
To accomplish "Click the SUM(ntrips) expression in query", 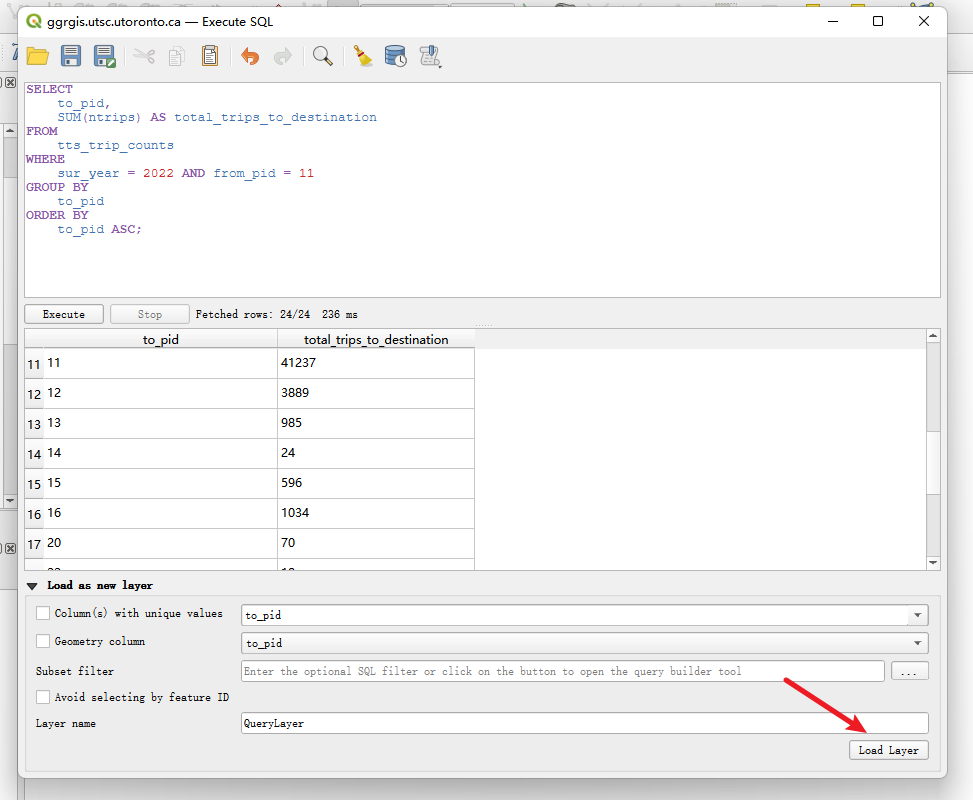I will [x=99, y=117].
